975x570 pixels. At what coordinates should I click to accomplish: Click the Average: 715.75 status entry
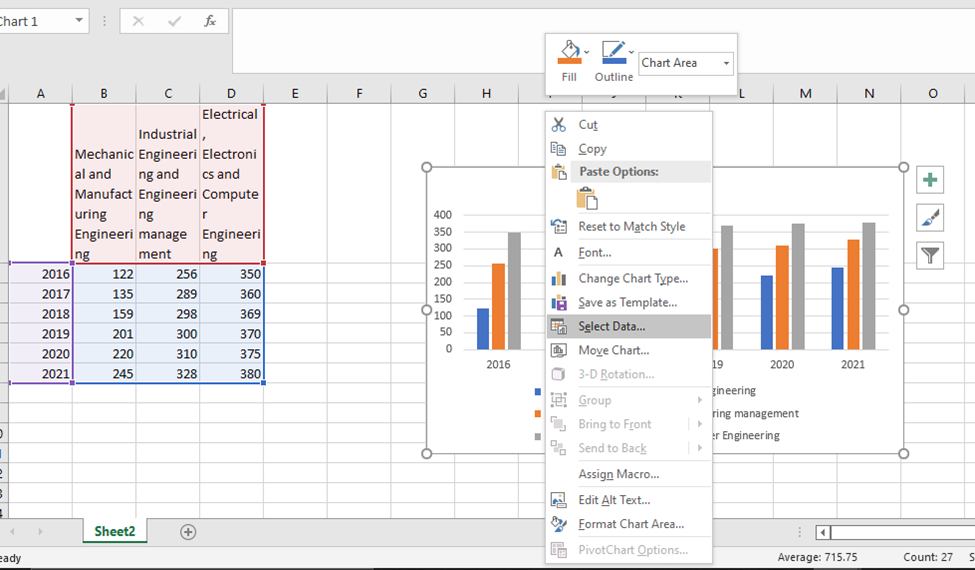point(817,558)
